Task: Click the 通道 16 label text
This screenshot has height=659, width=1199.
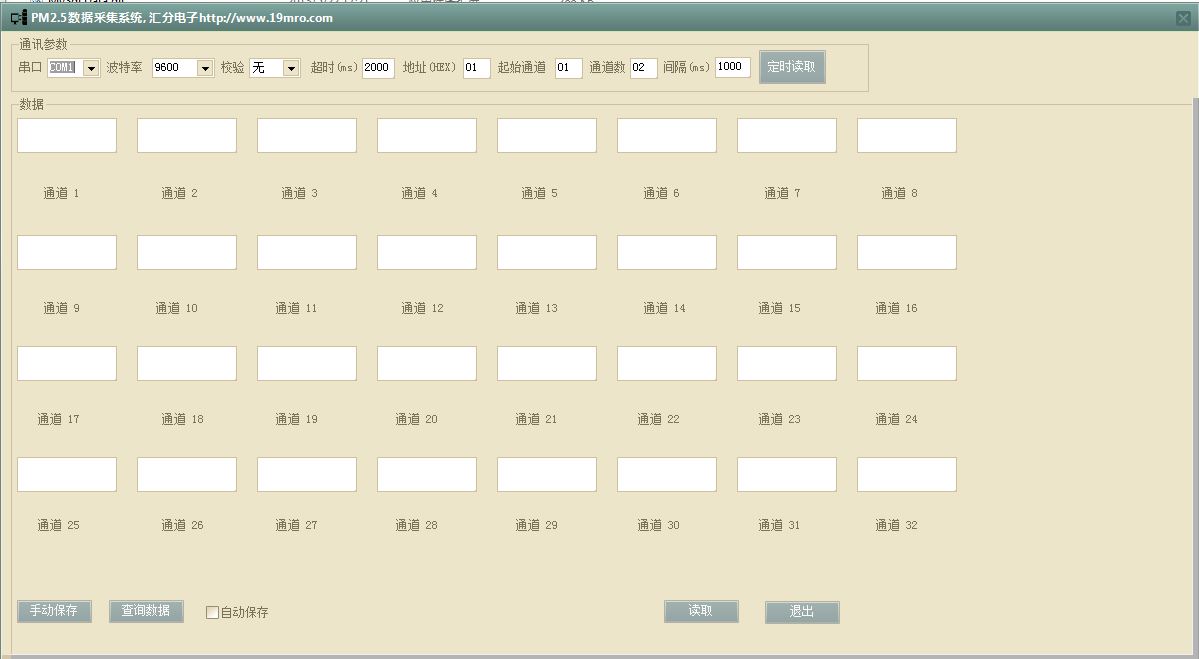Action: pyautogui.click(x=896, y=308)
